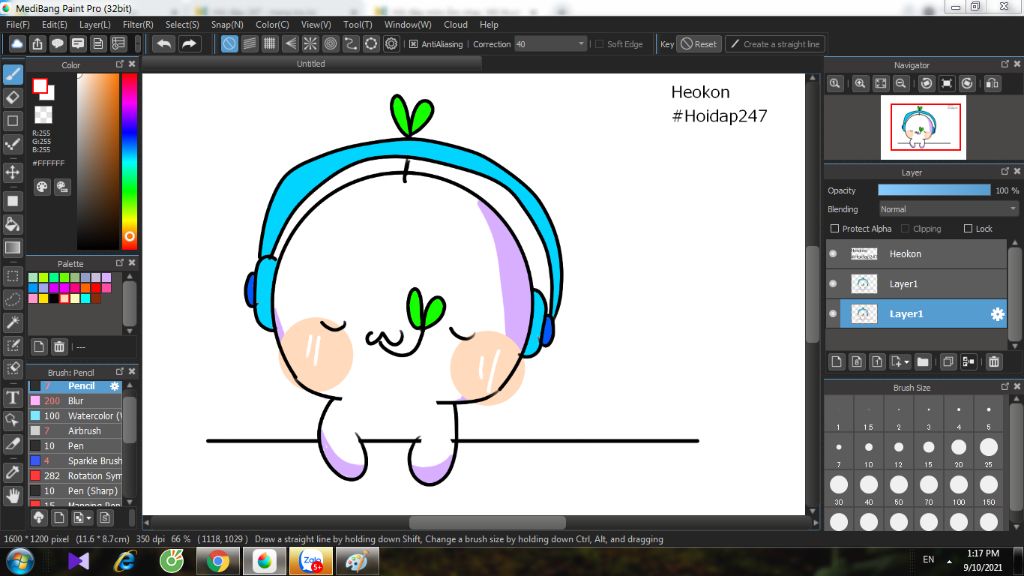Hide the Heokon layer visibility
Viewport: 1024px width, 576px height.
[x=833, y=254]
